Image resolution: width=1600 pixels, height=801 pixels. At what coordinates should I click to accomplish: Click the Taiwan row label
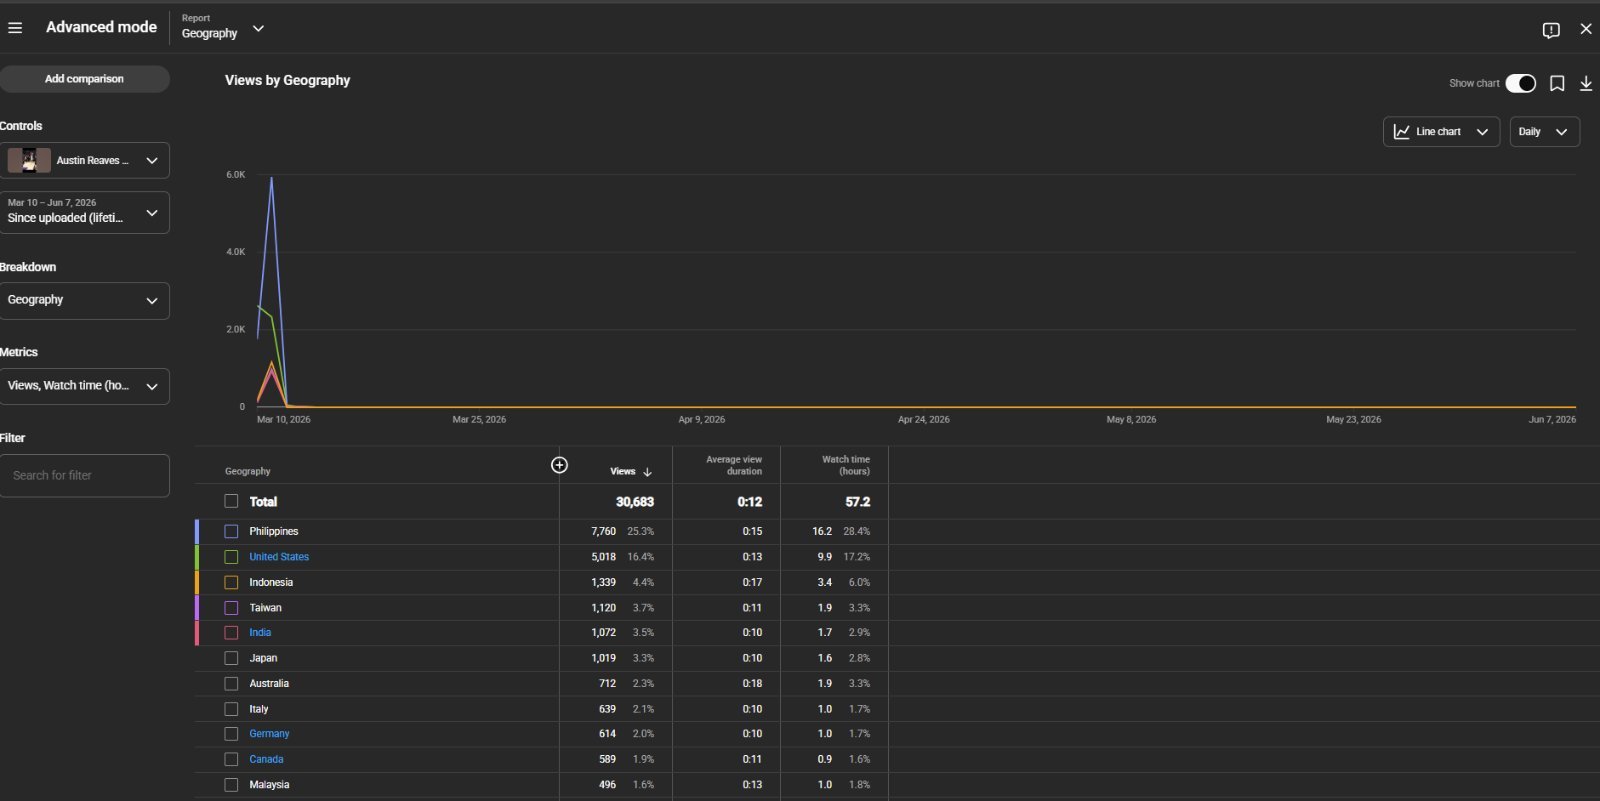pos(265,608)
